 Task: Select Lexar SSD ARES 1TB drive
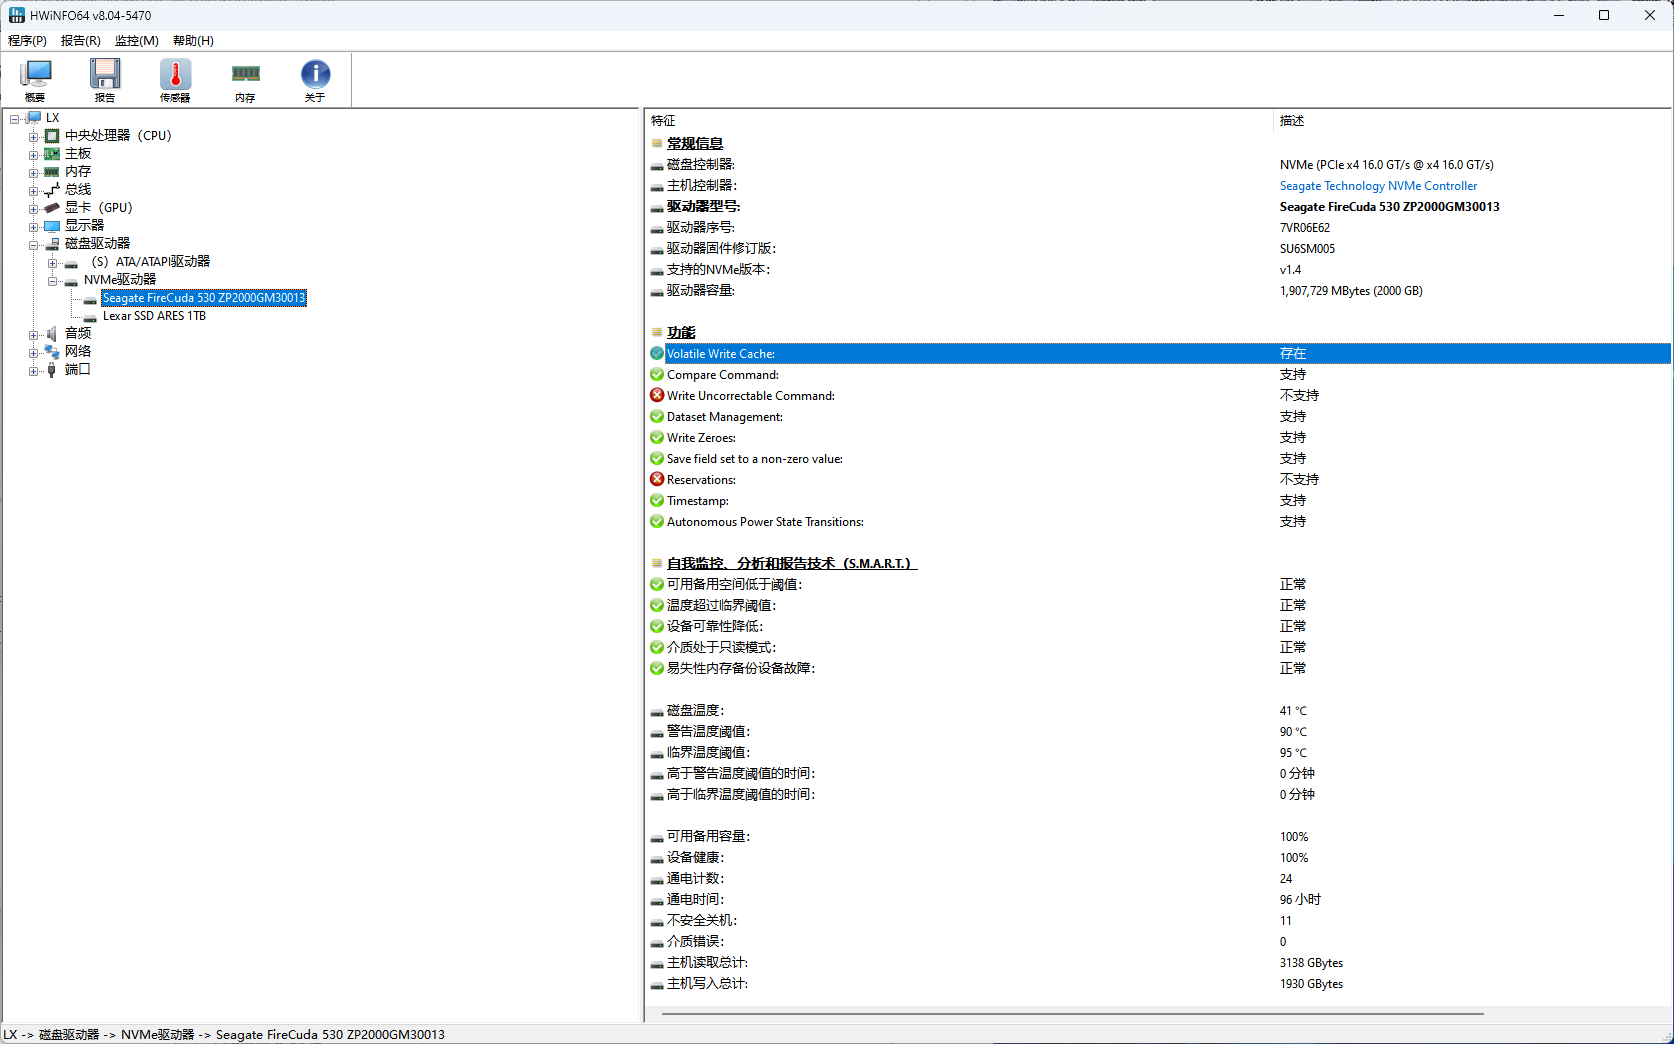tap(154, 316)
